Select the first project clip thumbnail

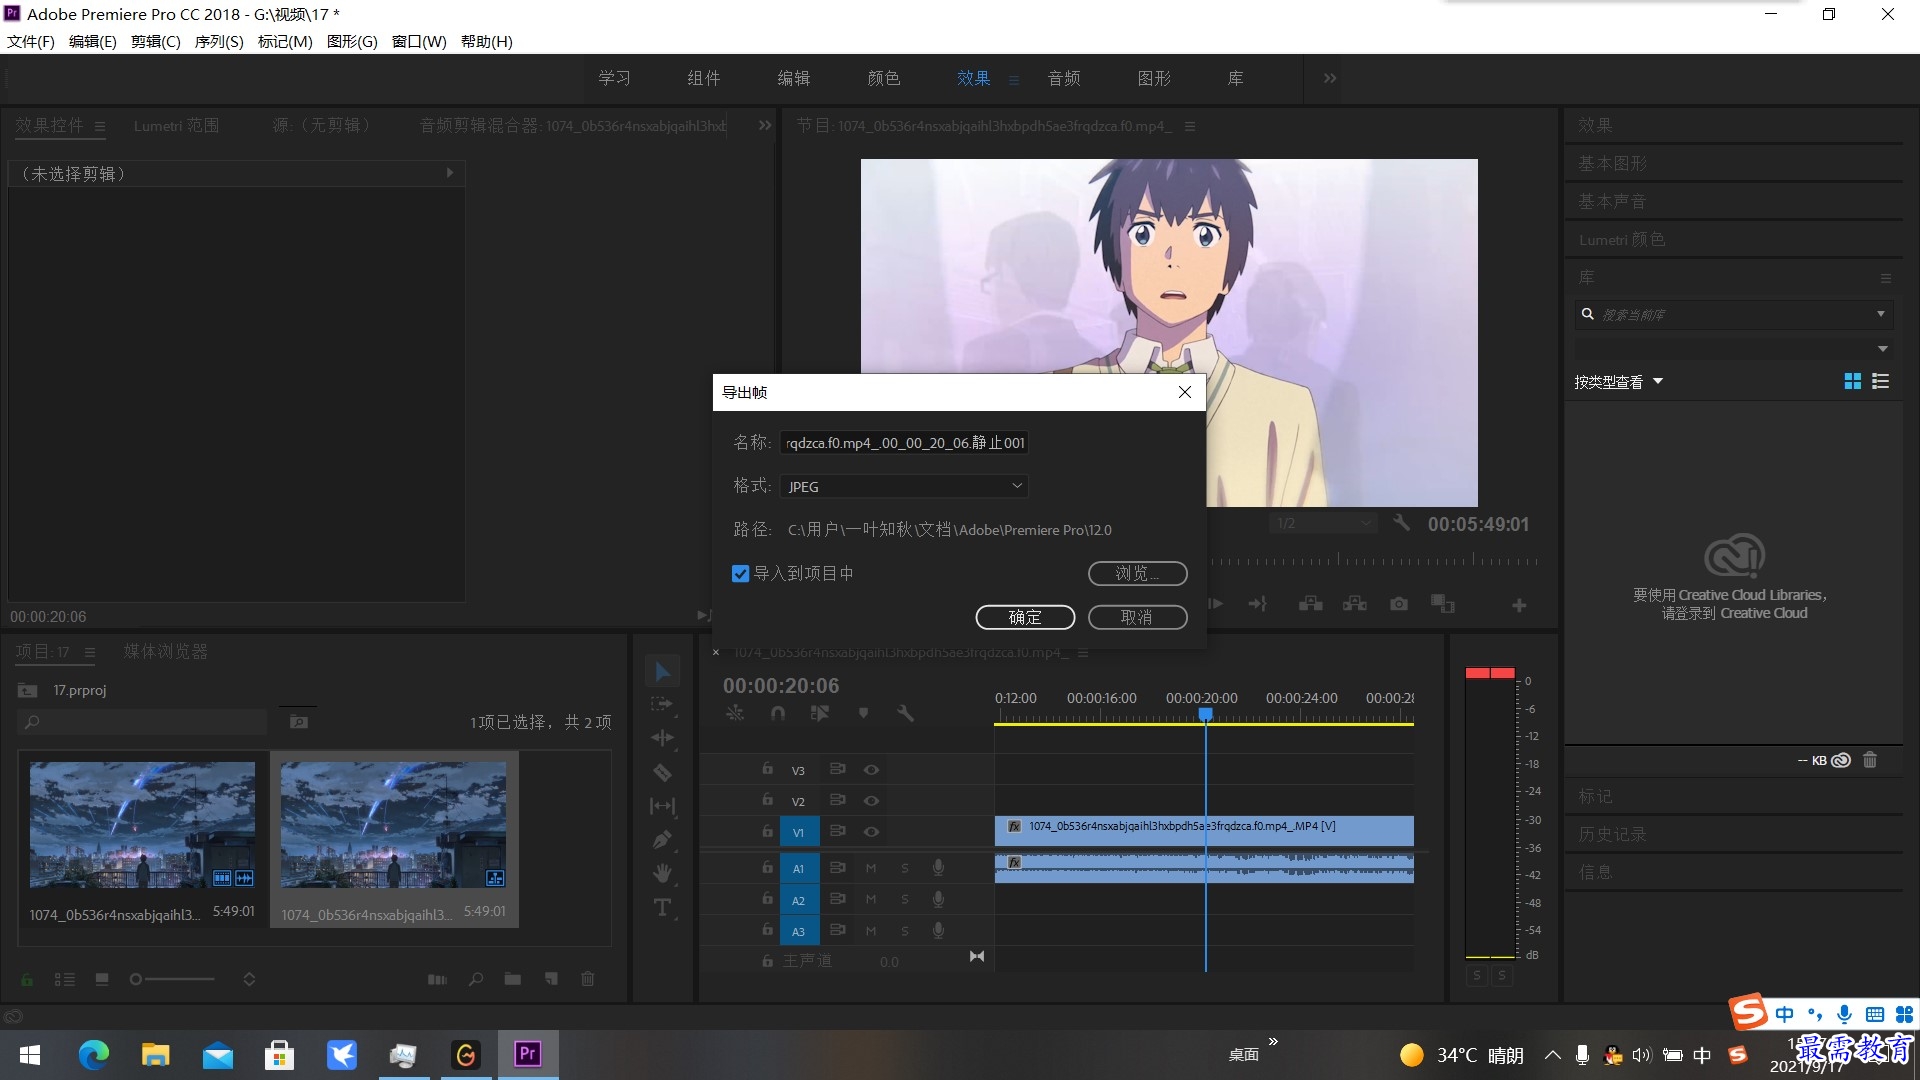coord(142,825)
